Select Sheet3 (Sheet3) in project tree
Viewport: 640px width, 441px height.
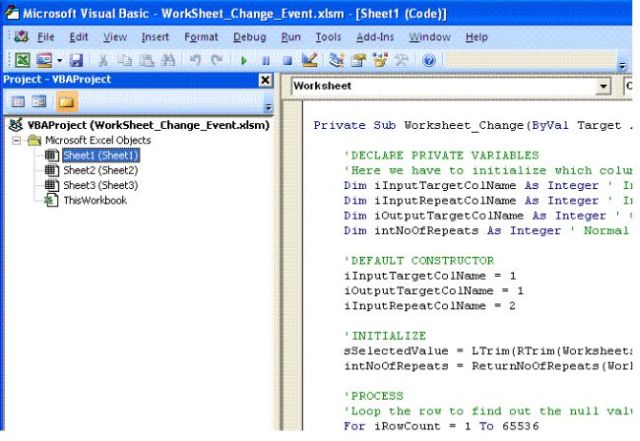click(100, 185)
